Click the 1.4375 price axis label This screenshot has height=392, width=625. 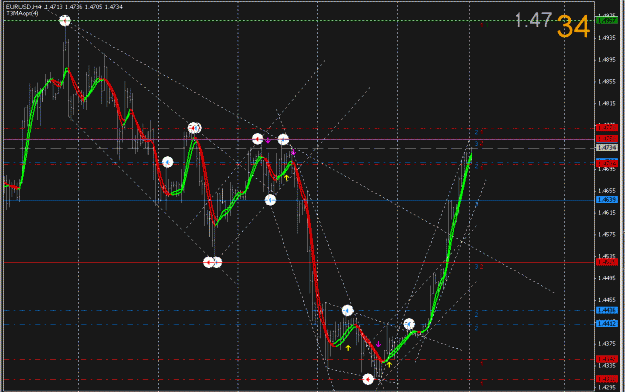coord(607,343)
